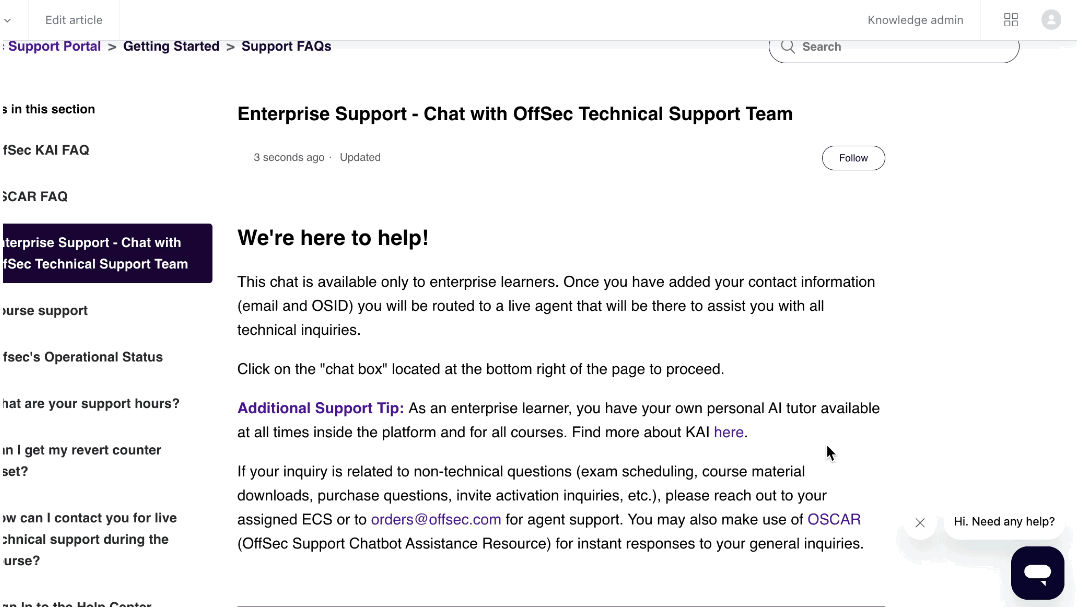Open the Edit article tab
The width and height of the screenshot is (1080, 608).
tap(74, 20)
